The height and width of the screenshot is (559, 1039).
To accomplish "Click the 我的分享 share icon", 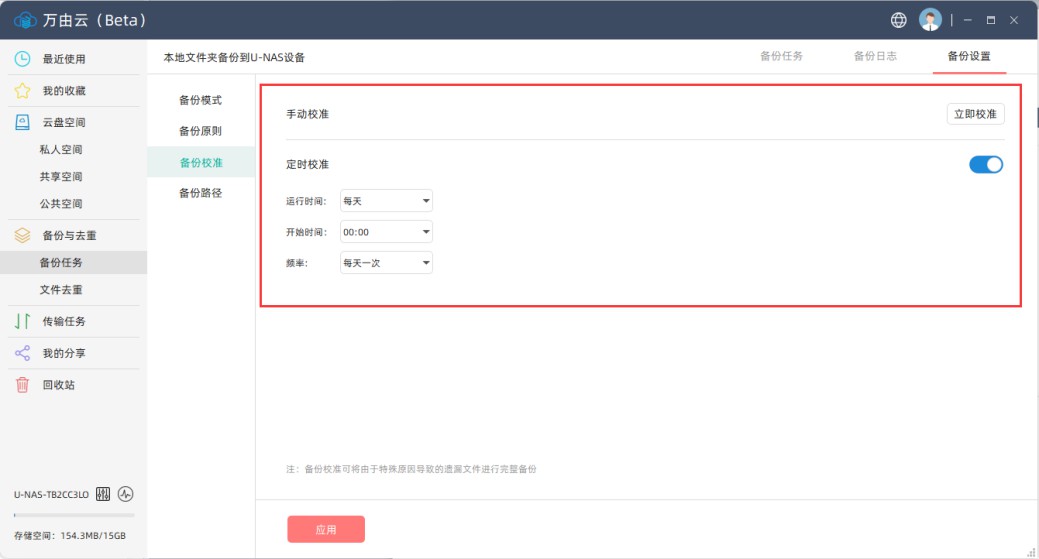I will pyautogui.click(x=22, y=353).
